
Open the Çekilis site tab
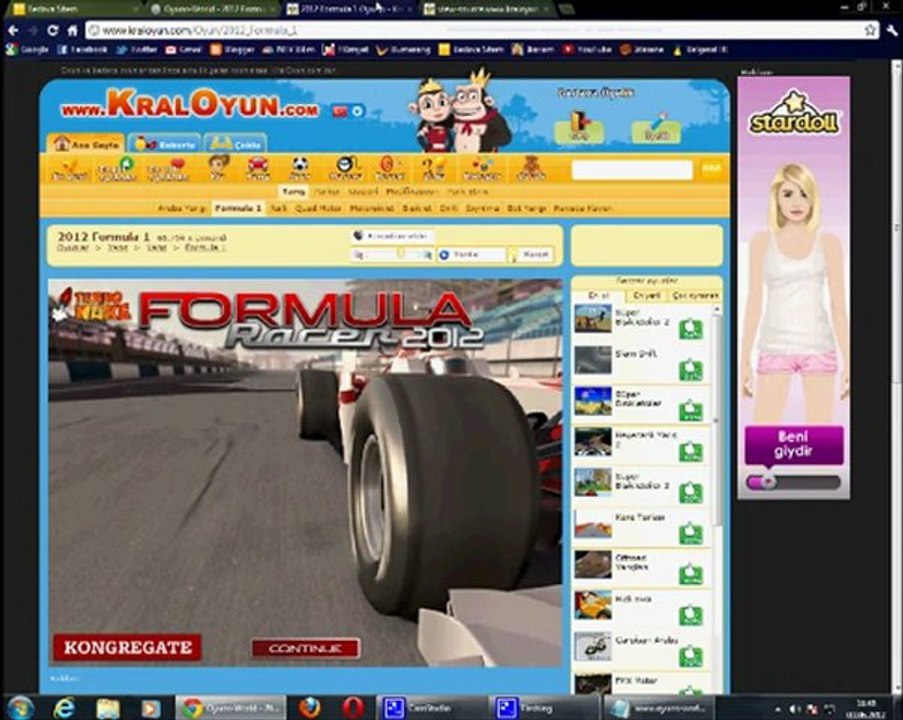[235, 144]
